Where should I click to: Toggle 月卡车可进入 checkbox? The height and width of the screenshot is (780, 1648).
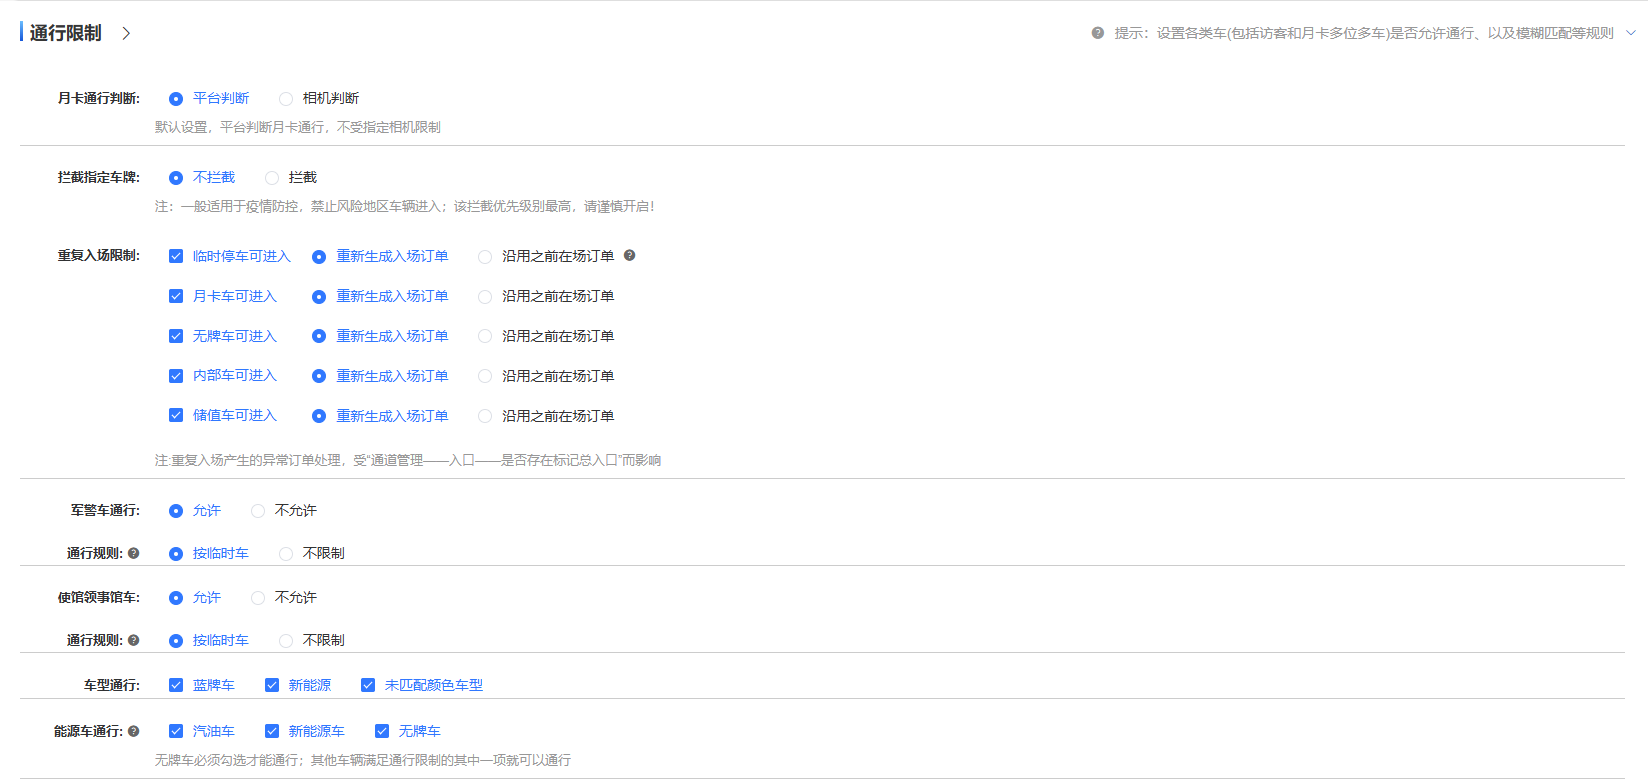[x=176, y=296]
